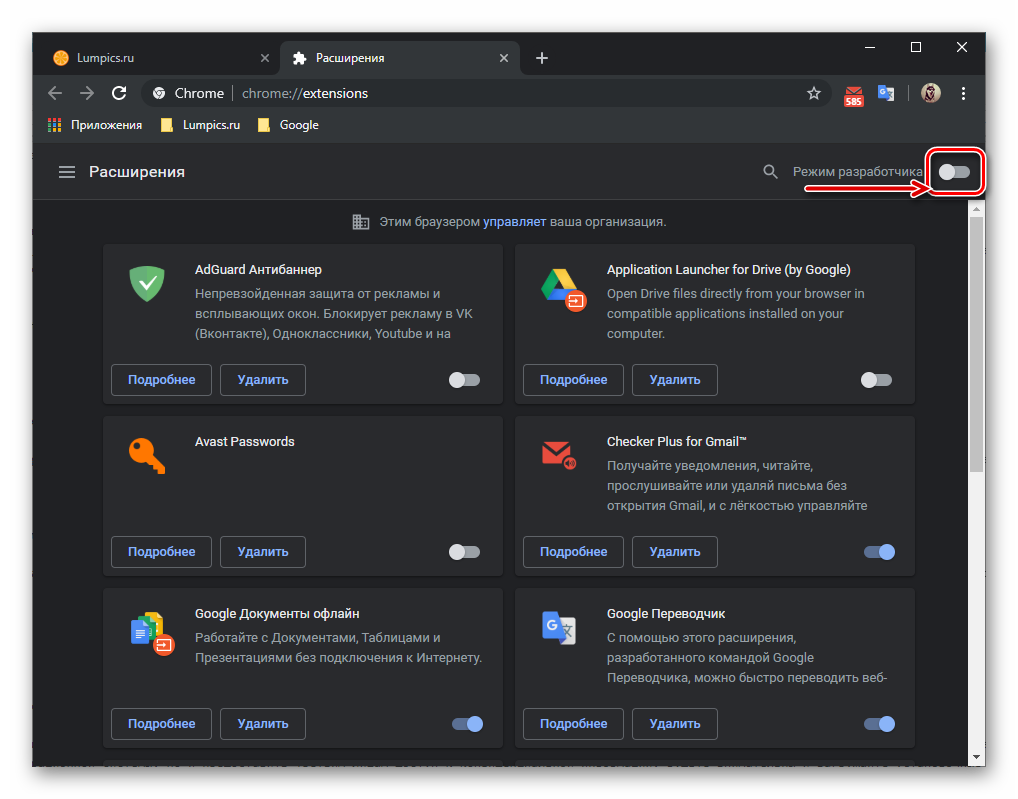The image size is (1018, 799).
Task: Open the Lumpics.ru bookmark folder
Action: (201, 125)
